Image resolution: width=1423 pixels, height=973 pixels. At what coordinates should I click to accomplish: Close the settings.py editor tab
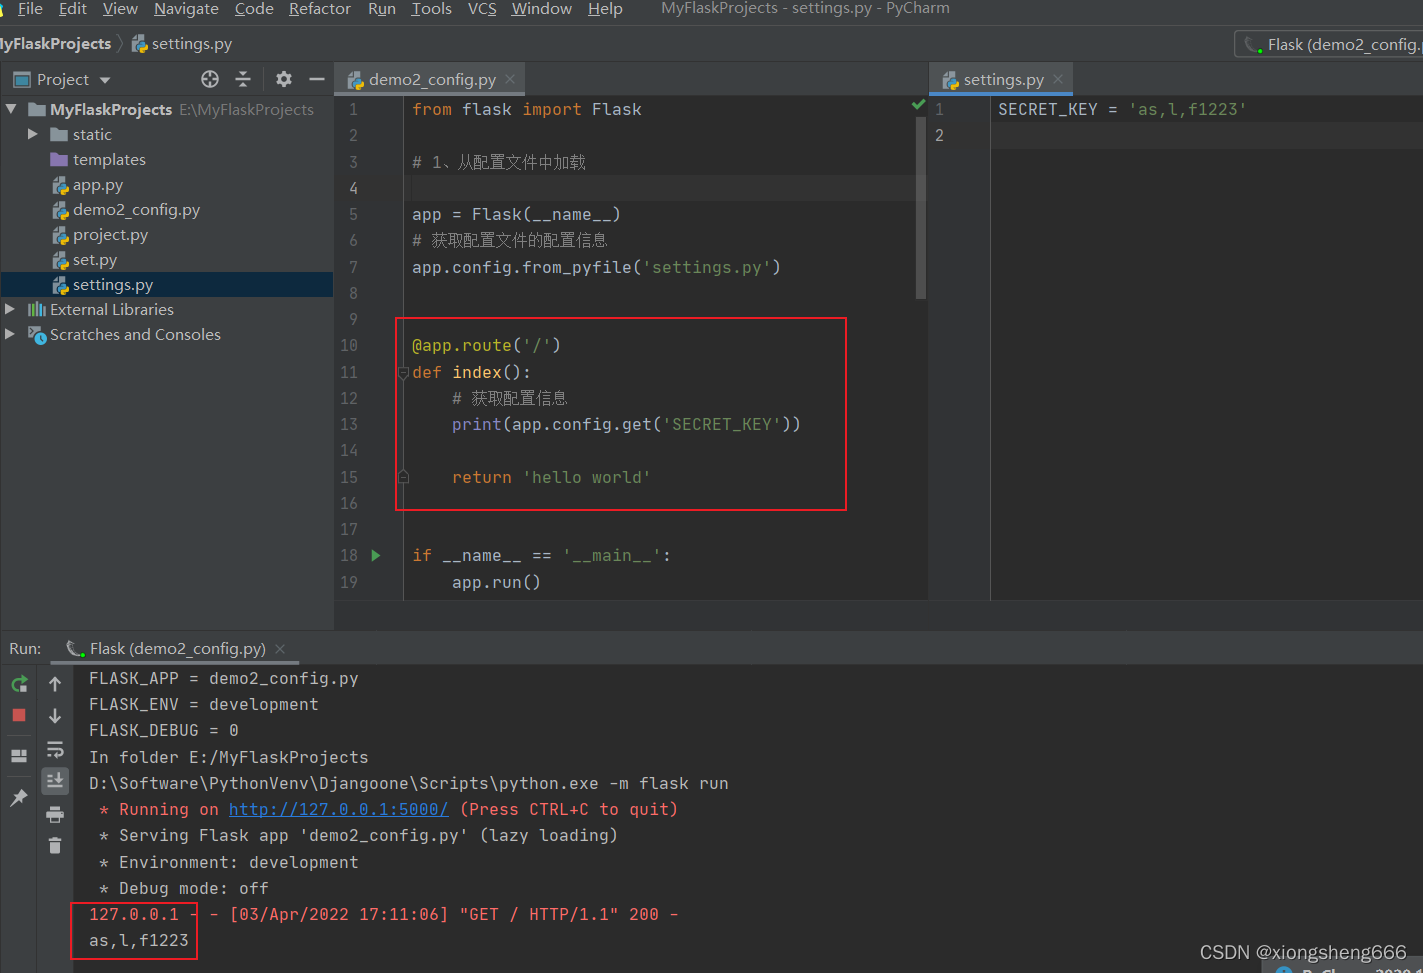click(x=1058, y=79)
